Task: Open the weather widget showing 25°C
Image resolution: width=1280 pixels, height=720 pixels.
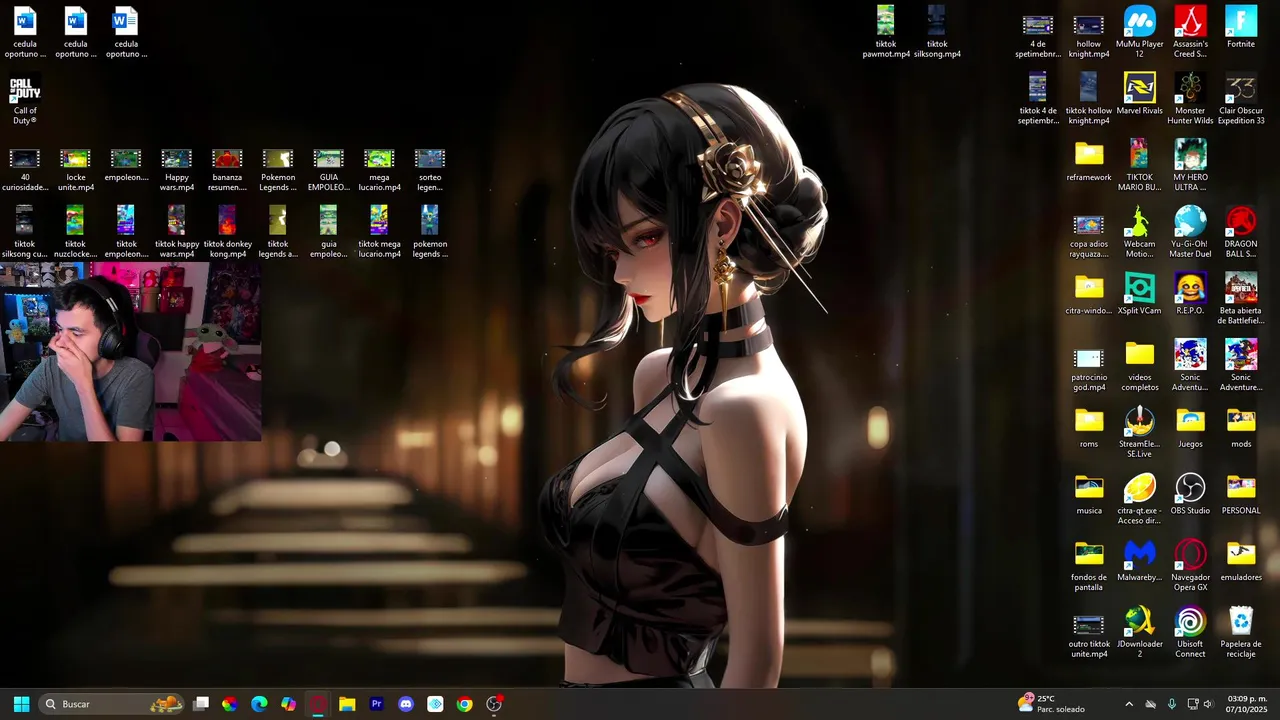Action: pos(1052,704)
